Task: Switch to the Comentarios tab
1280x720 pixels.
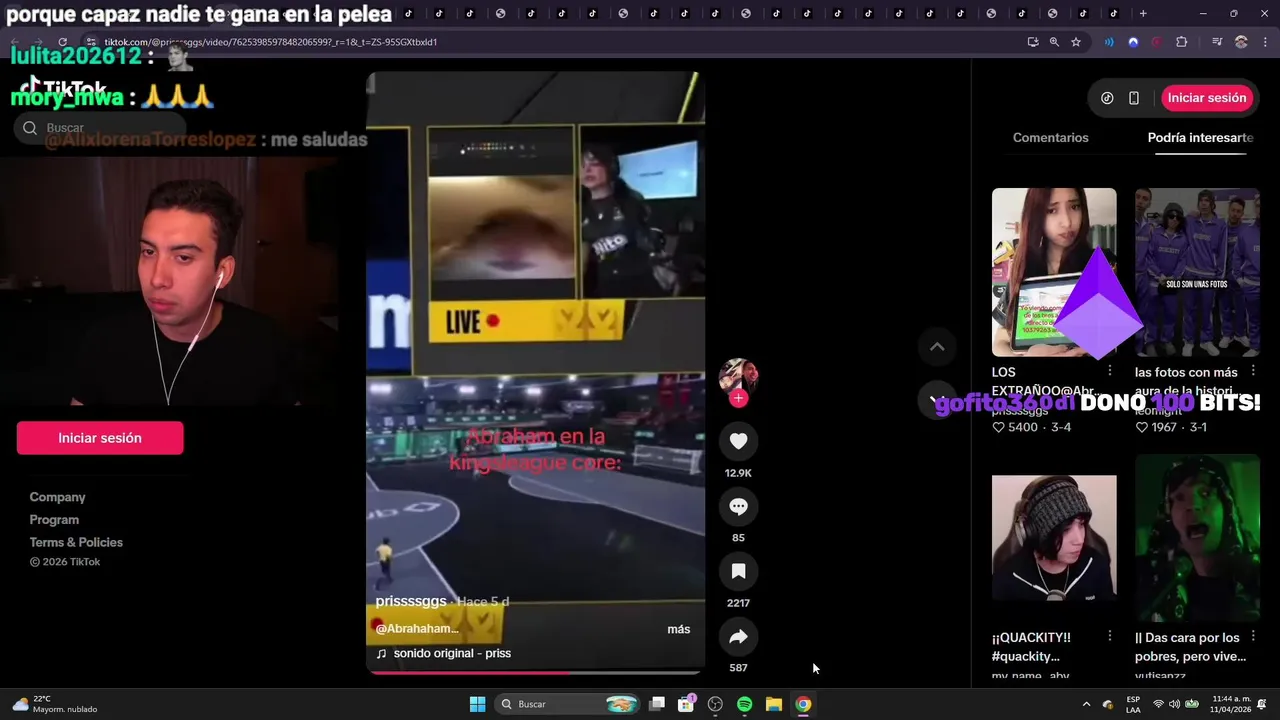Action: click(1050, 137)
